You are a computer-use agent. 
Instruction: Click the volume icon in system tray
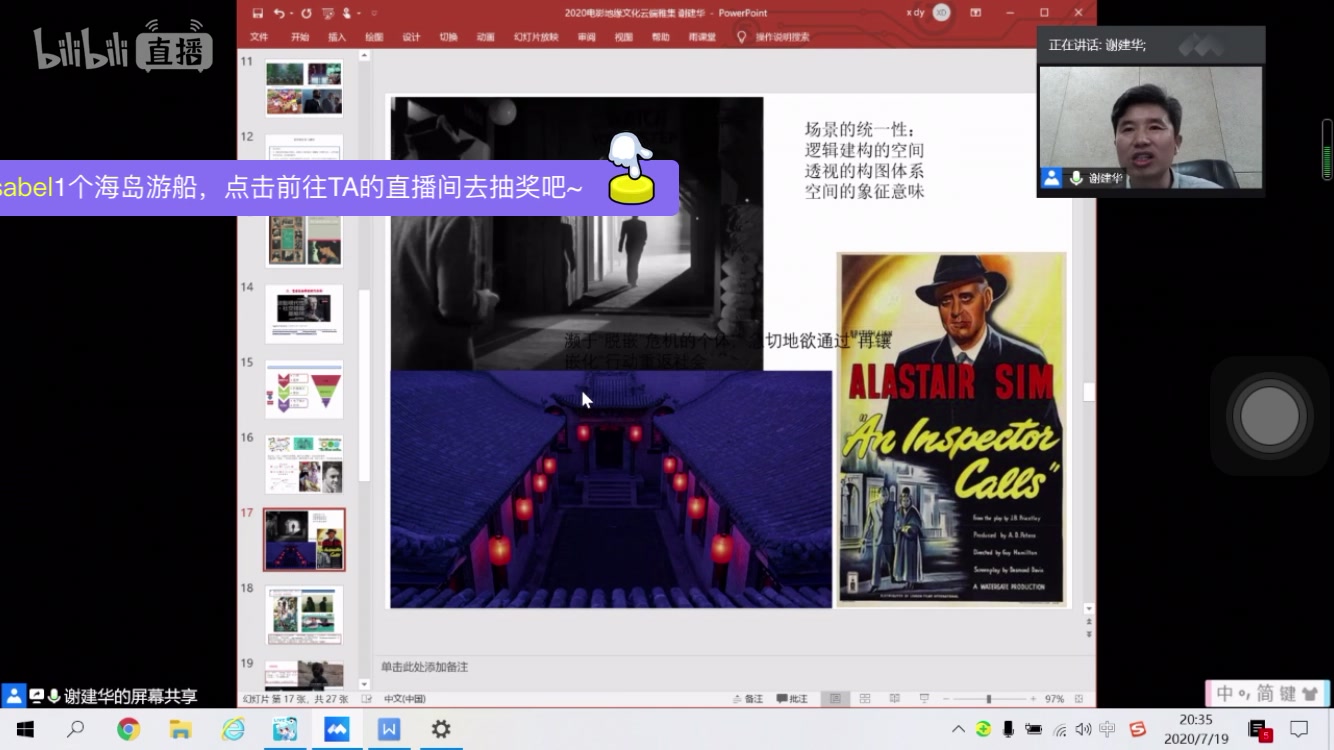1083,729
